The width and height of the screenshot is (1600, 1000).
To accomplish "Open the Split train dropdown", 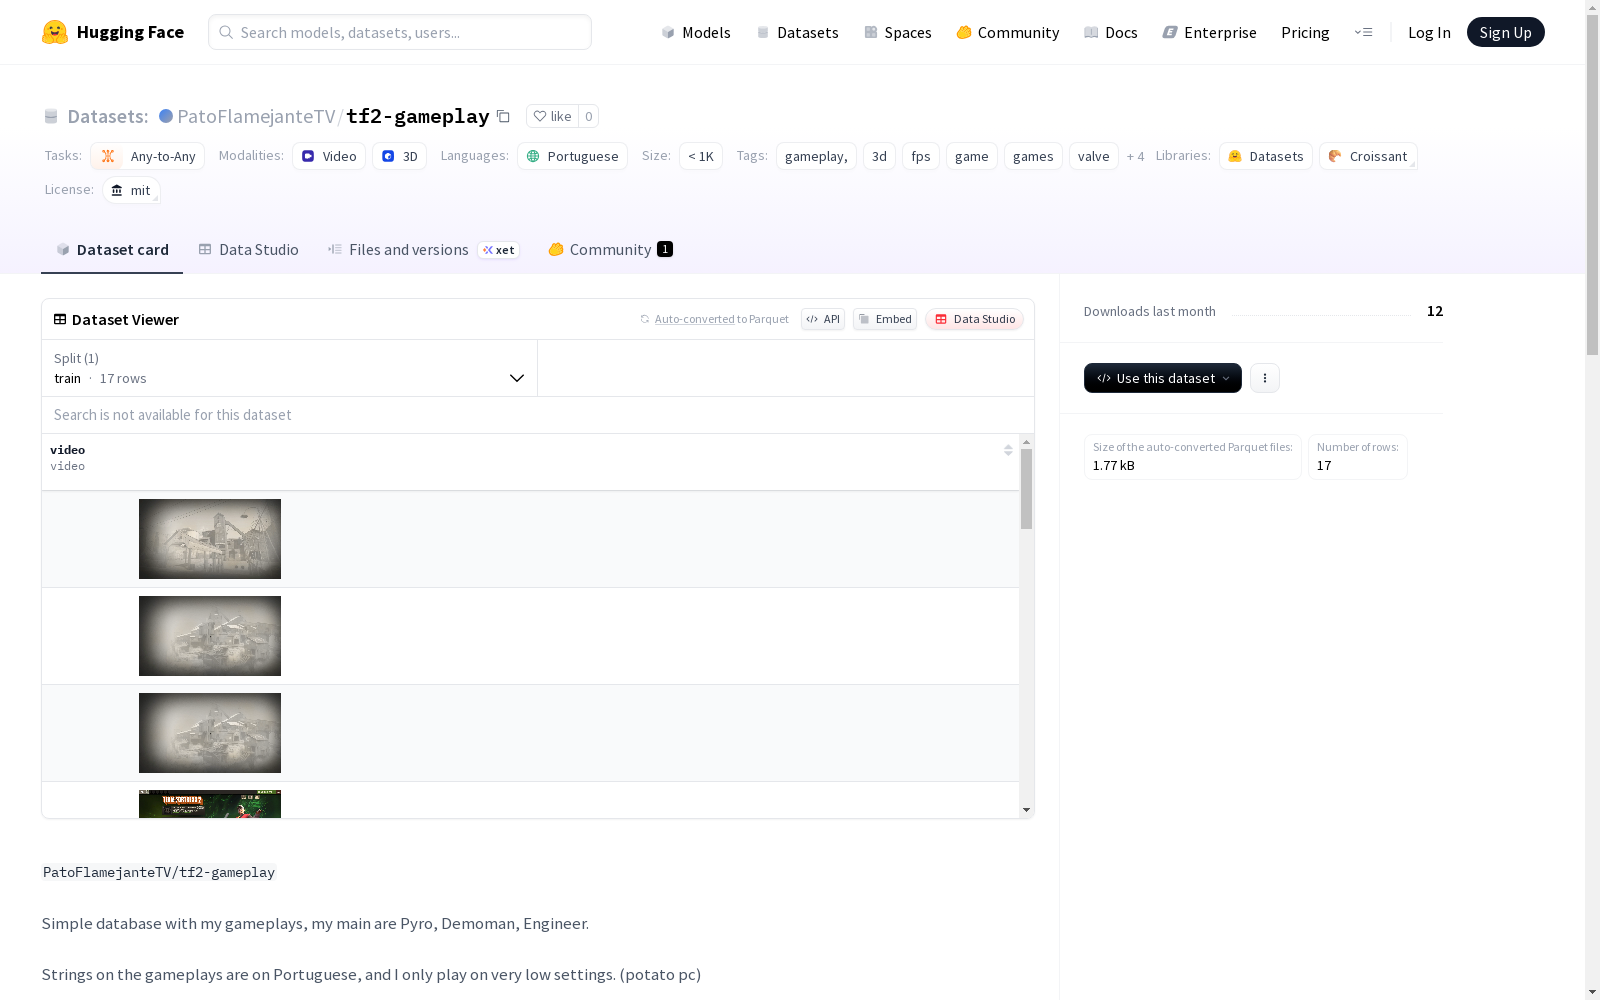I will pyautogui.click(x=290, y=368).
